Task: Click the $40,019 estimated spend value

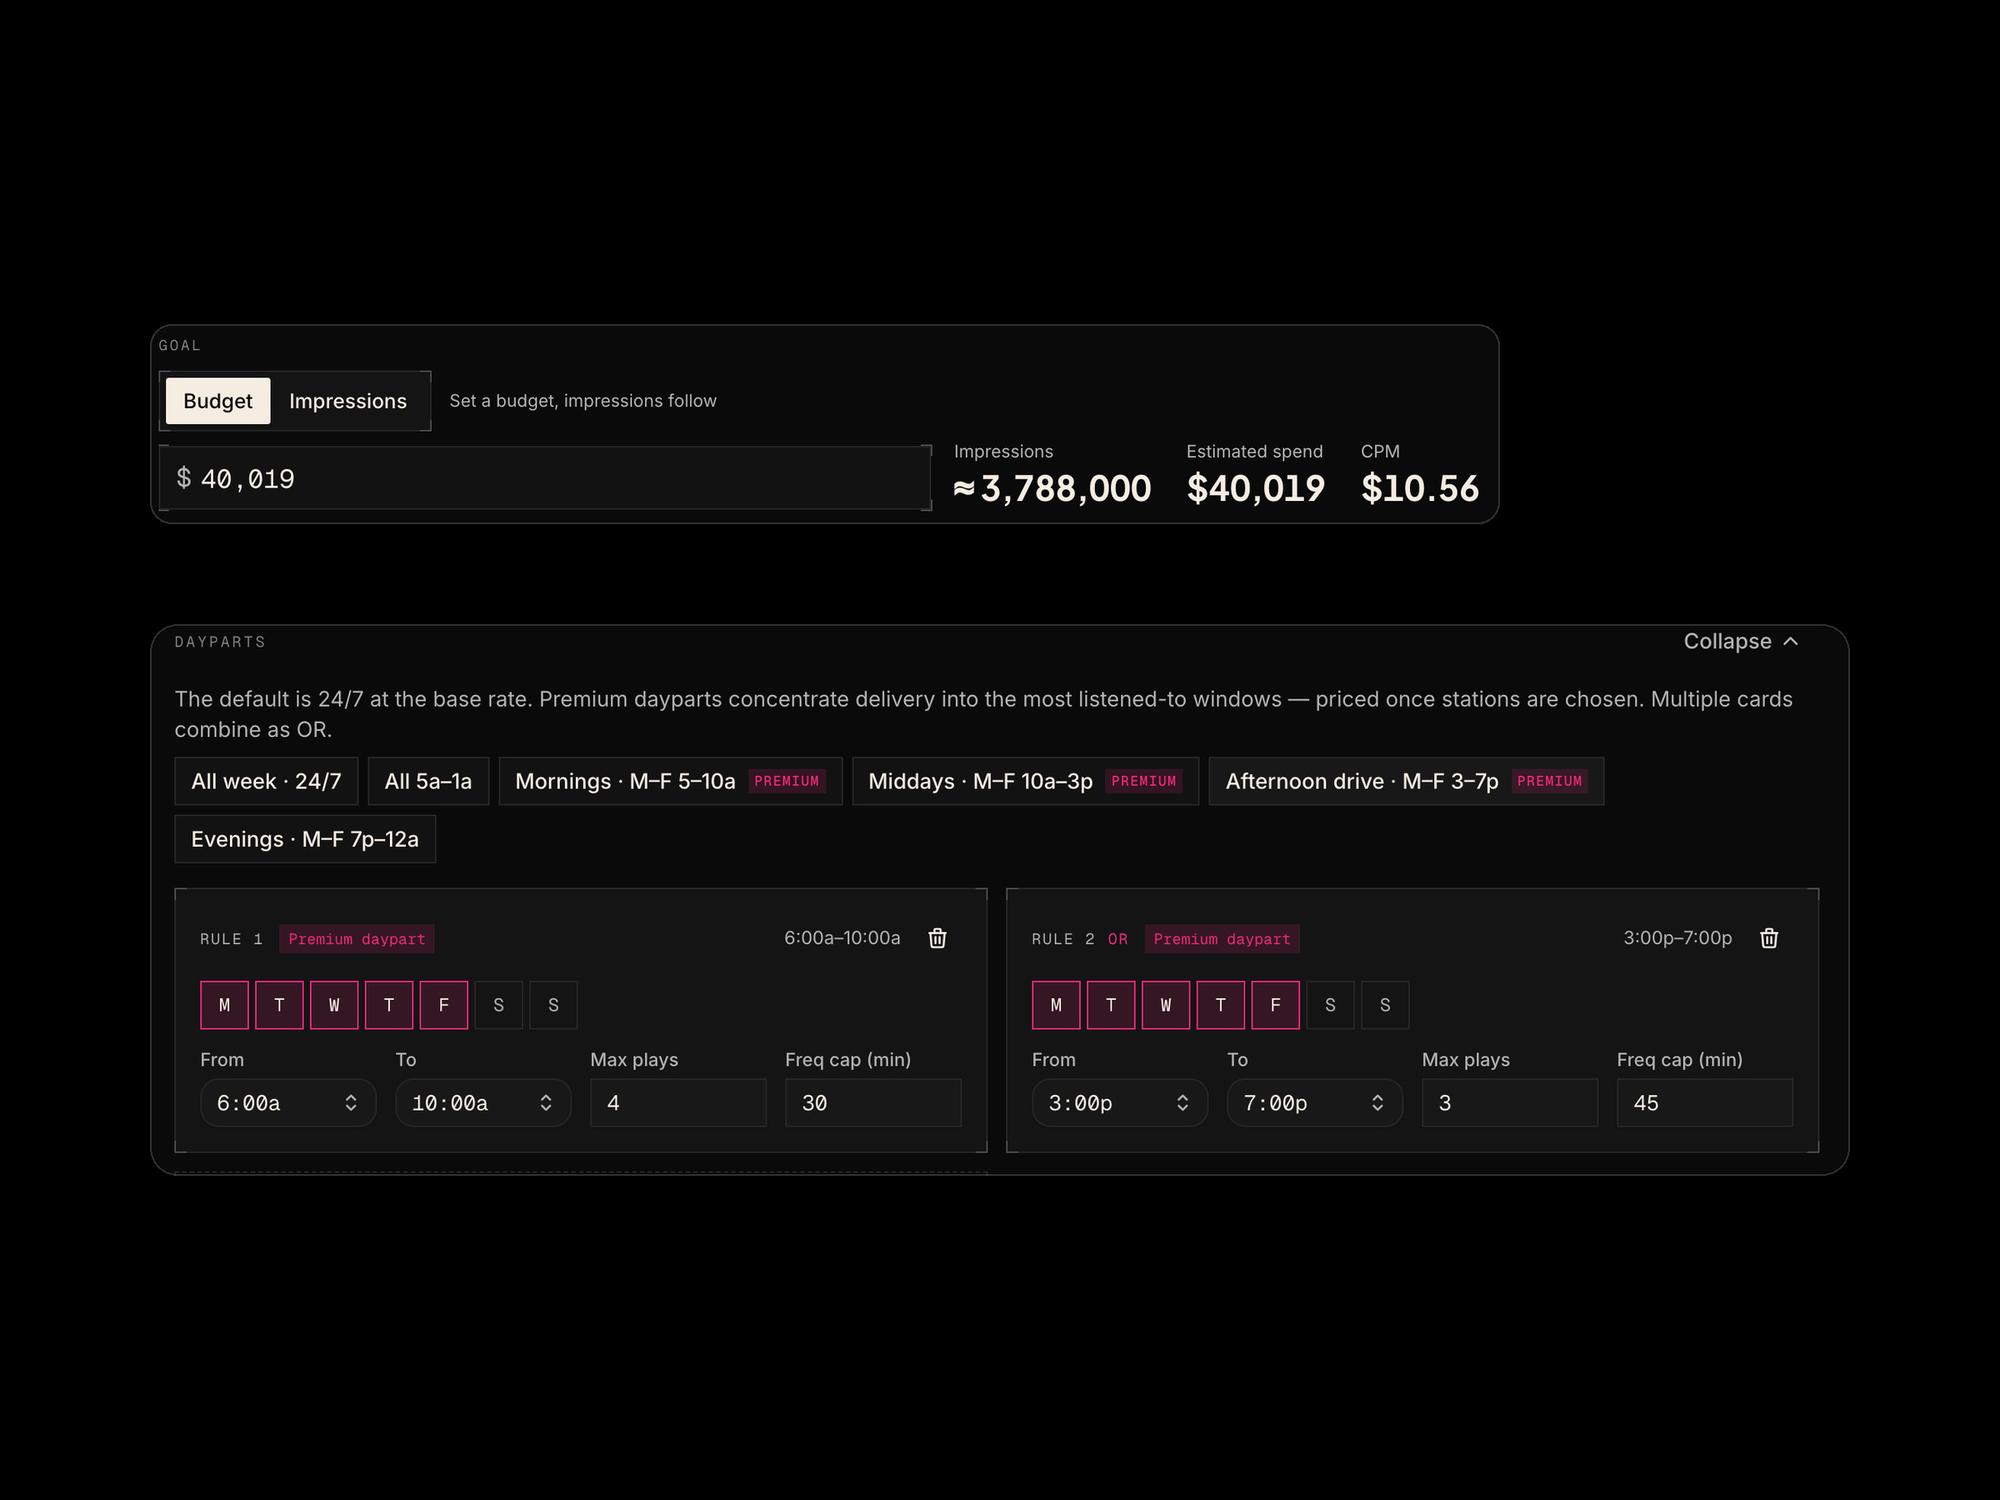Action: [1256, 488]
